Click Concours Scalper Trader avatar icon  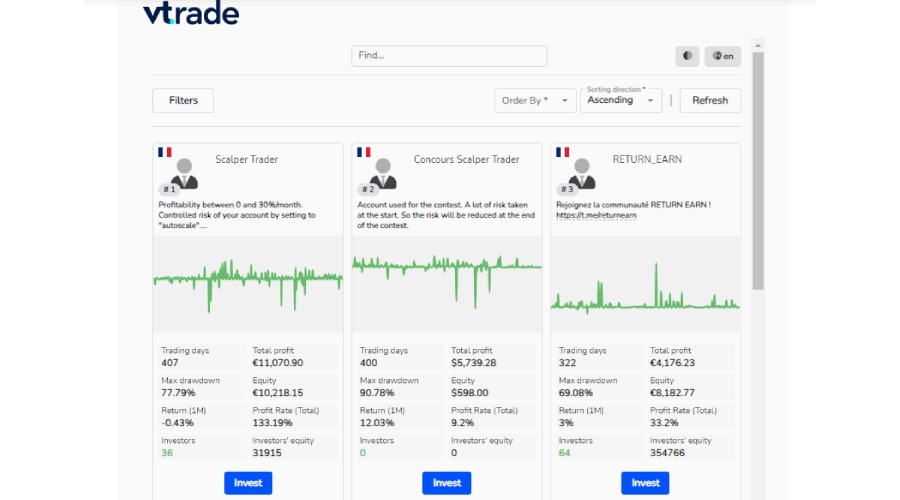click(383, 173)
